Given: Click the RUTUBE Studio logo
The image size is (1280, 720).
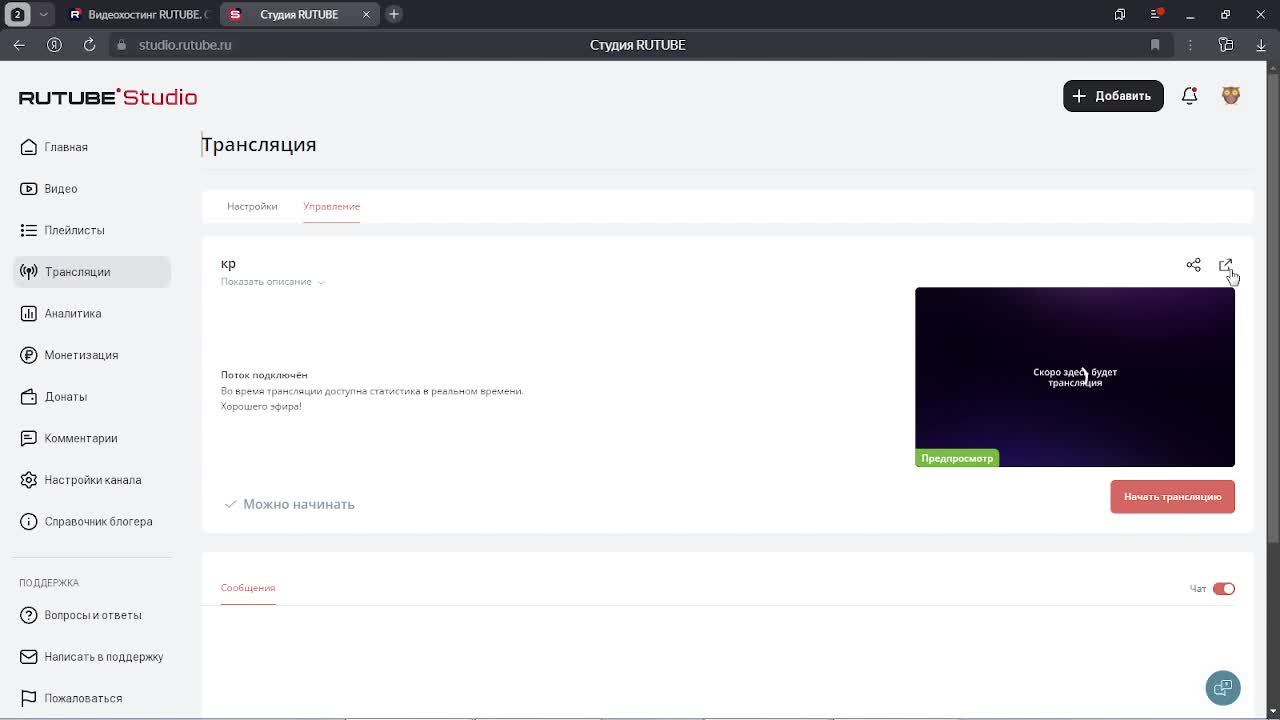Looking at the screenshot, I should click(x=108, y=97).
